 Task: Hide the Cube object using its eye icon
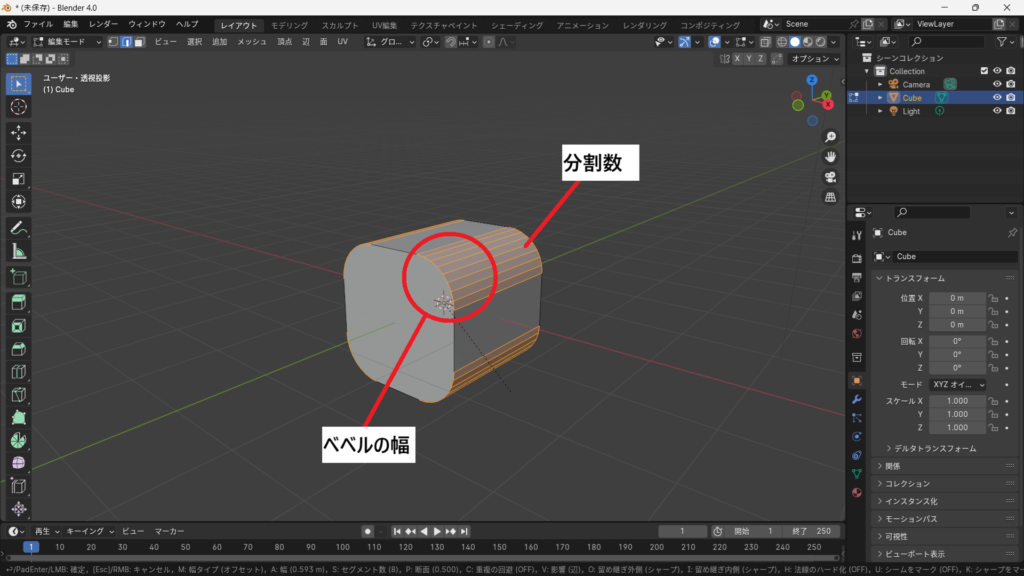pos(997,98)
